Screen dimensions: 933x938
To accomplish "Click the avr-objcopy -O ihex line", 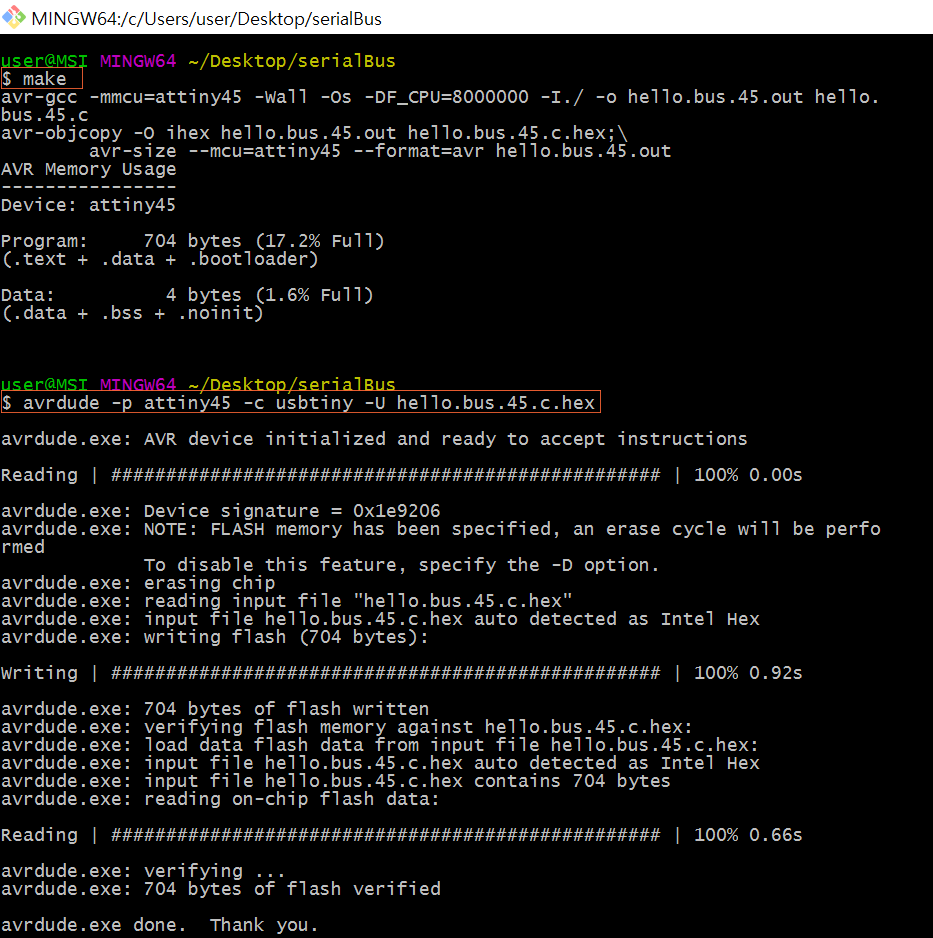I will [x=314, y=133].
